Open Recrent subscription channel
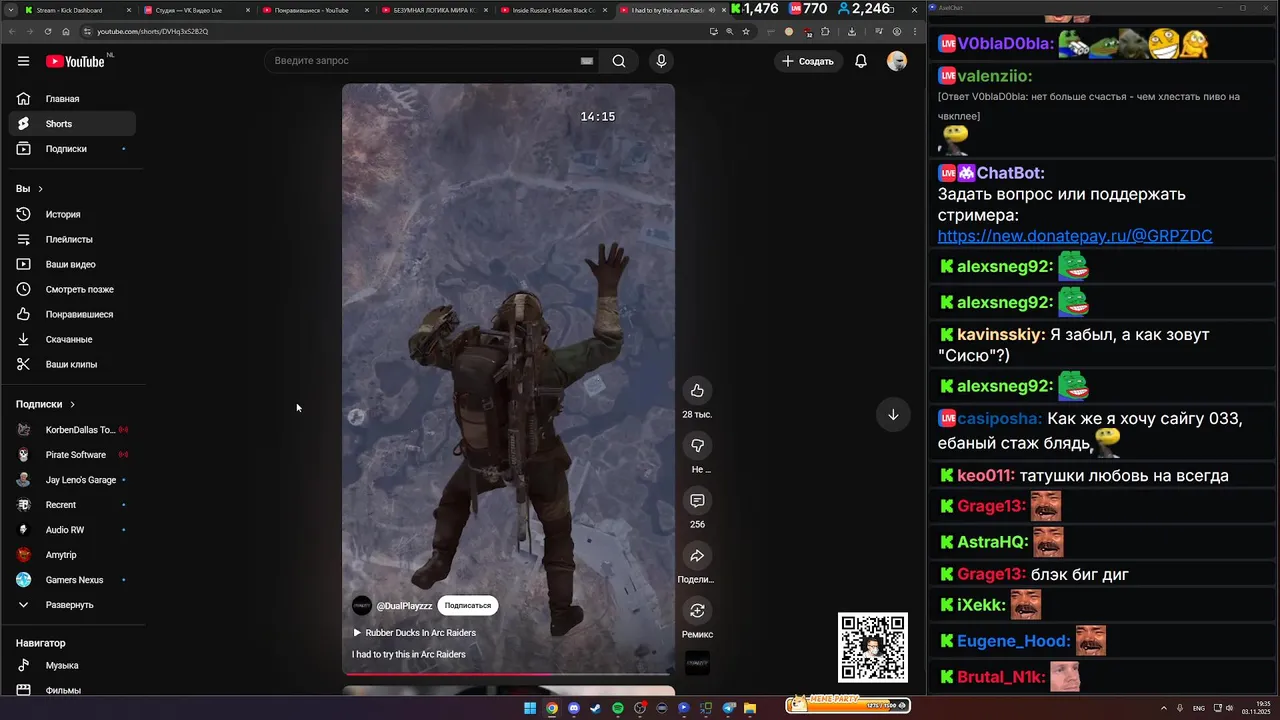1280x720 pixels. (x=72, y=505)
